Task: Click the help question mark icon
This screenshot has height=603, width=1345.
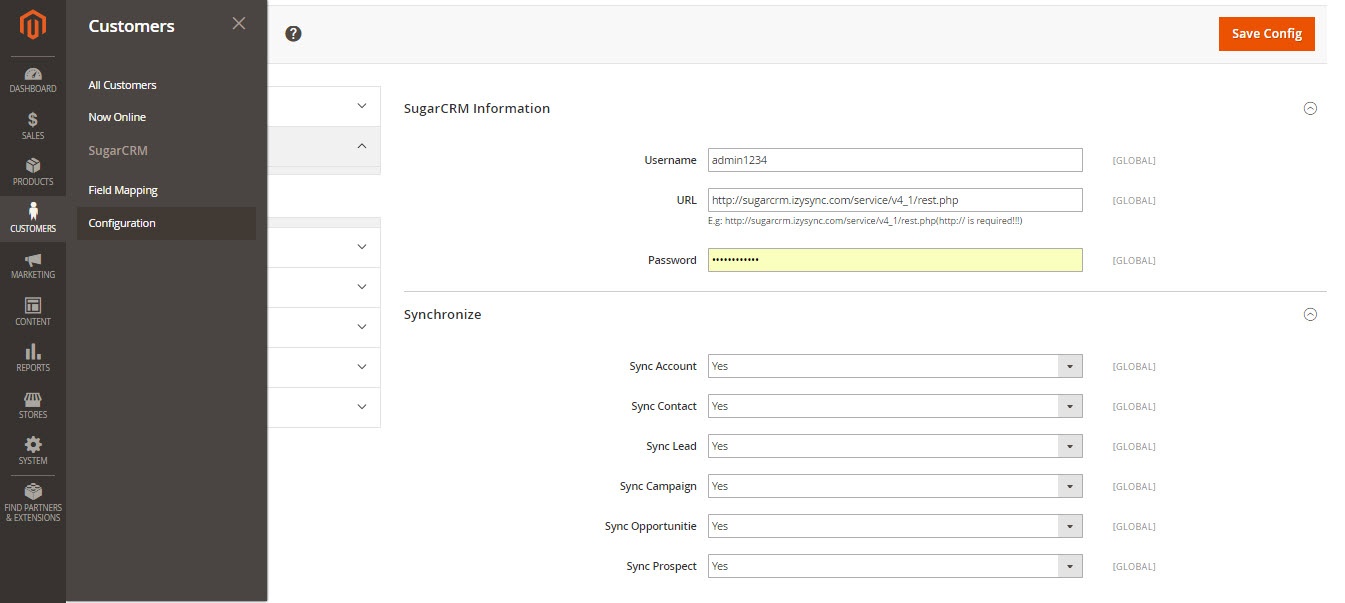Action: click(x=293, y=33)
